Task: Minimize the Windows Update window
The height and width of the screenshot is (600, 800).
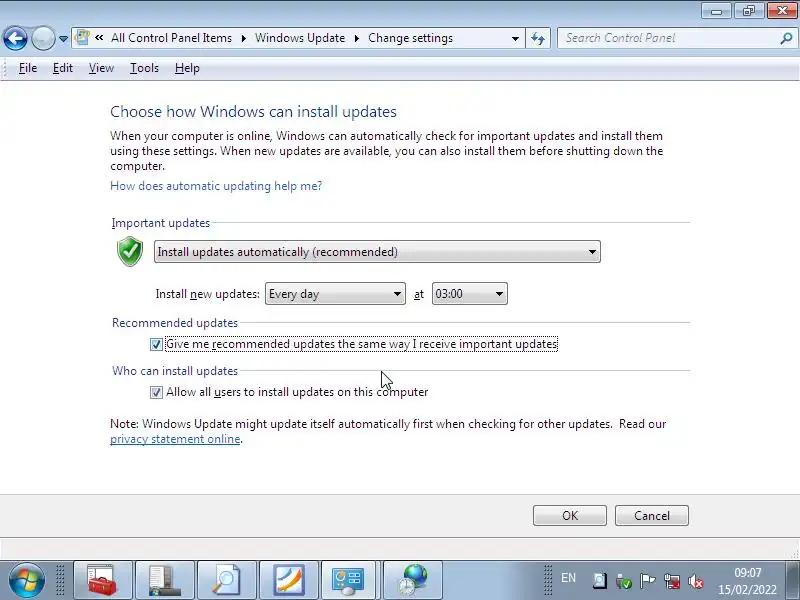Action: 716,11
